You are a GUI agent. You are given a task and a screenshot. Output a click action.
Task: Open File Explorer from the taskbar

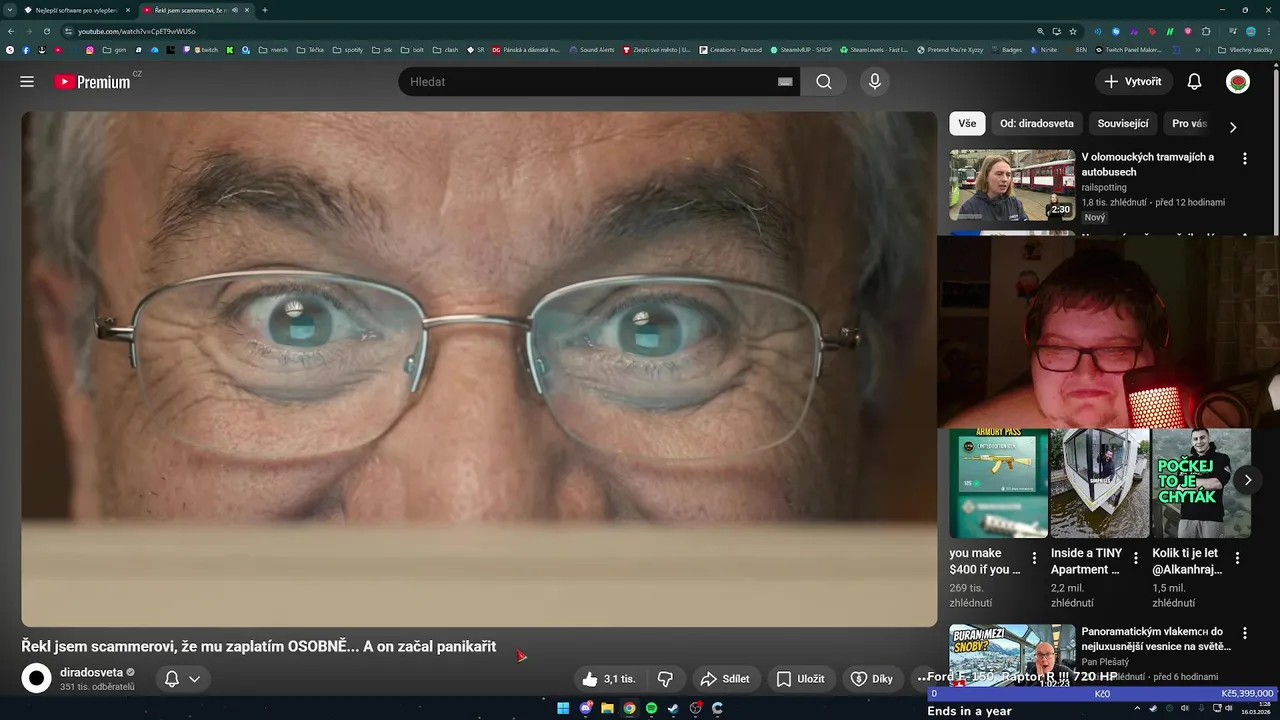607,708
